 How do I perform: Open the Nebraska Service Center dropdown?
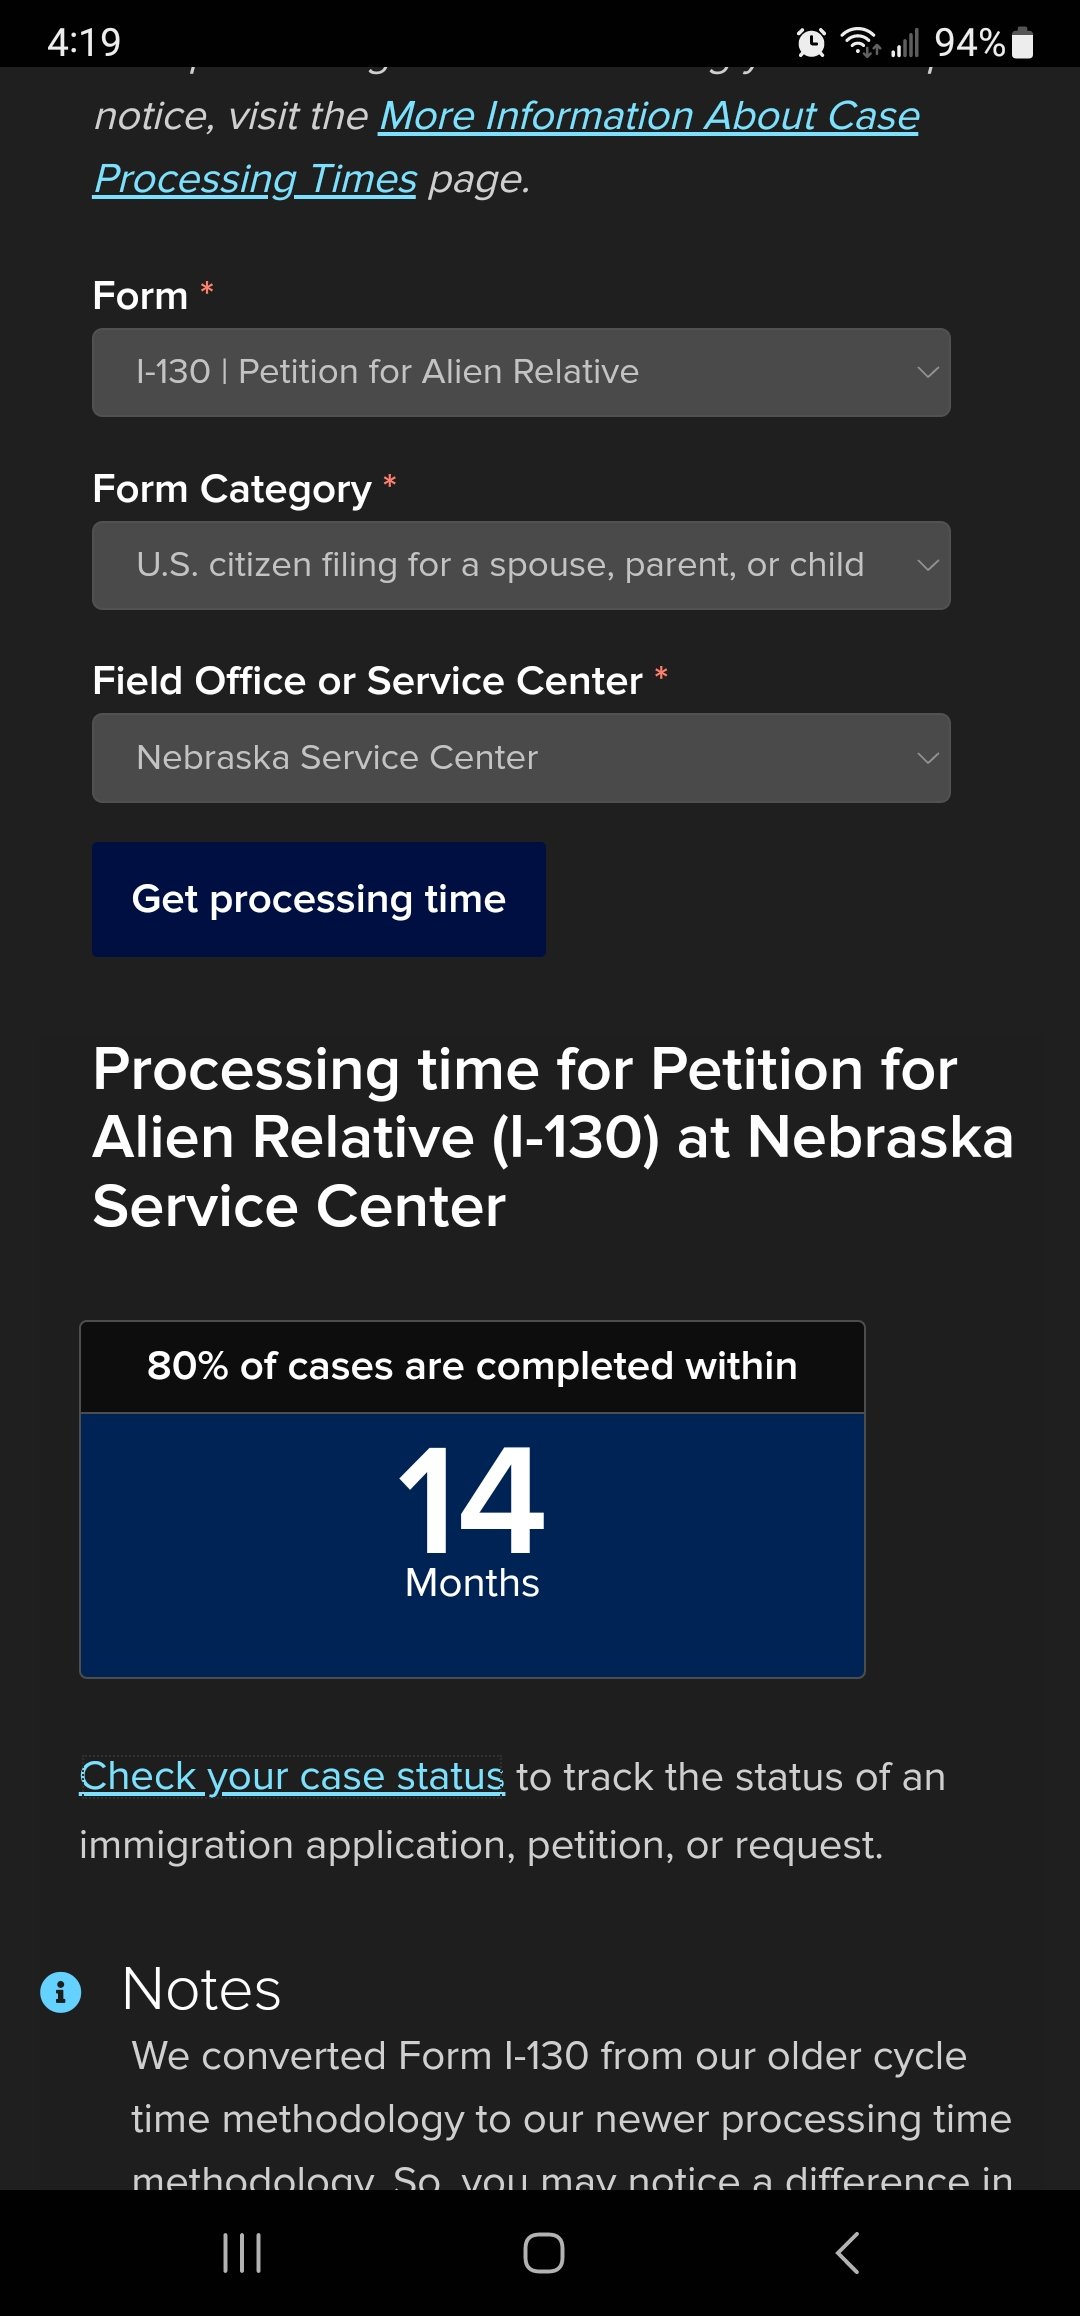tap(521, 758)
